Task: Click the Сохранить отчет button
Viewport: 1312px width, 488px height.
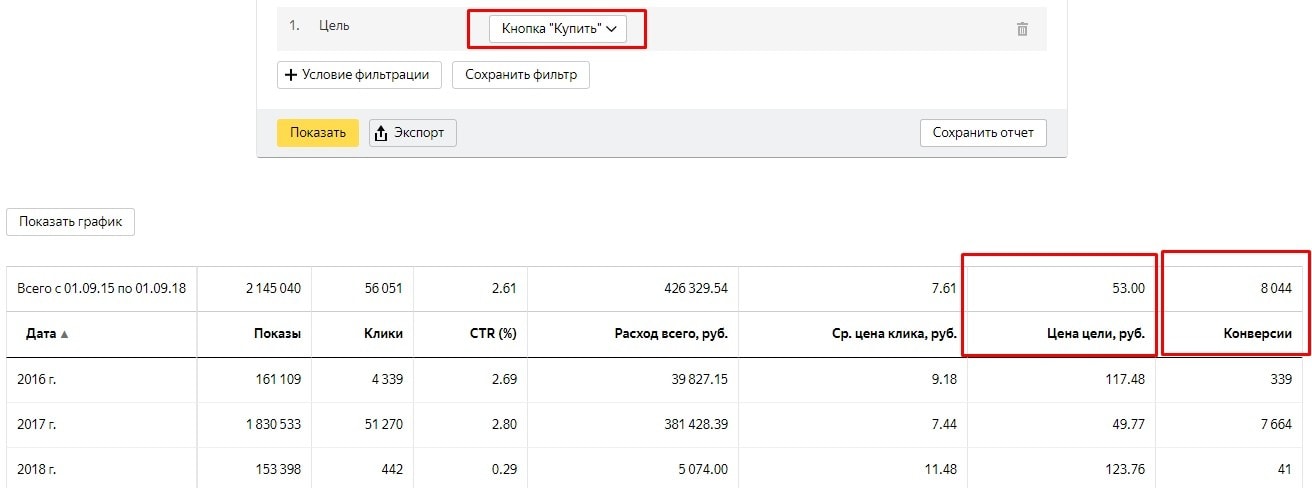Action: pyautogui.click(x=983, y=133)
